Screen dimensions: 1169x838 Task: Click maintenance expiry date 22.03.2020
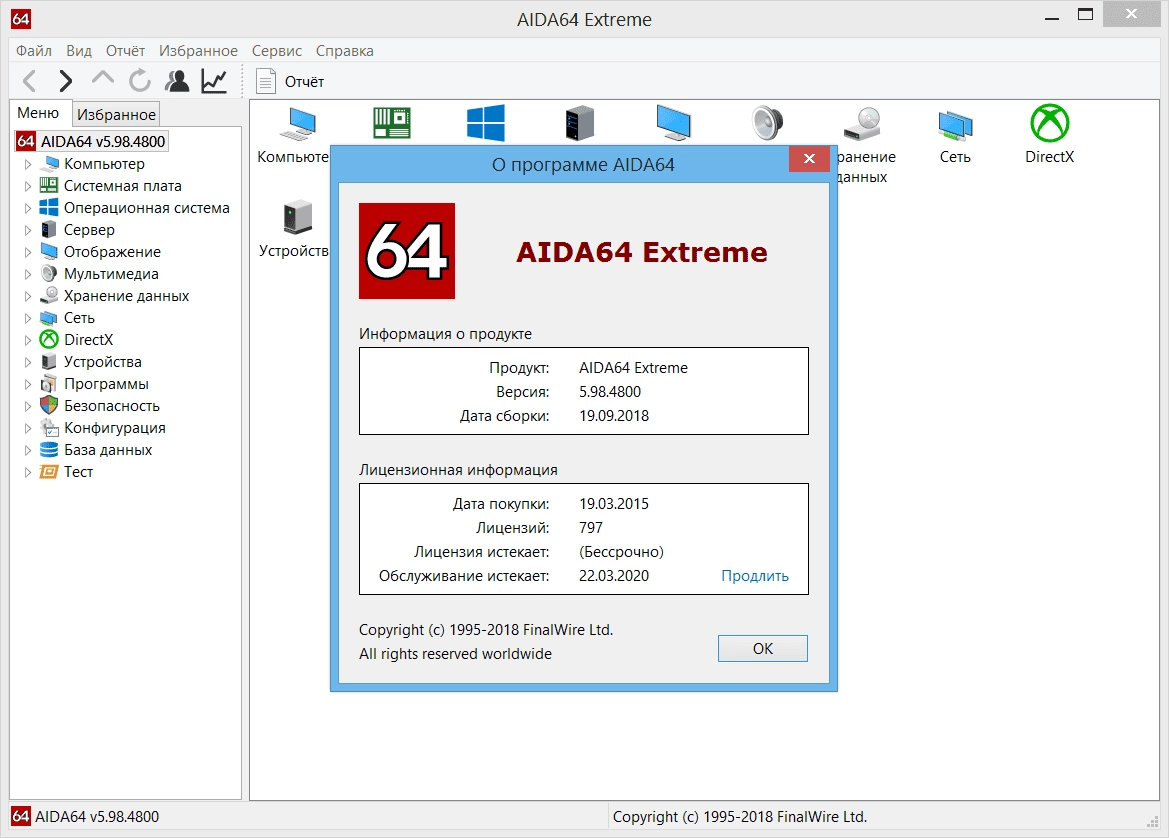[x=614, y=576]
